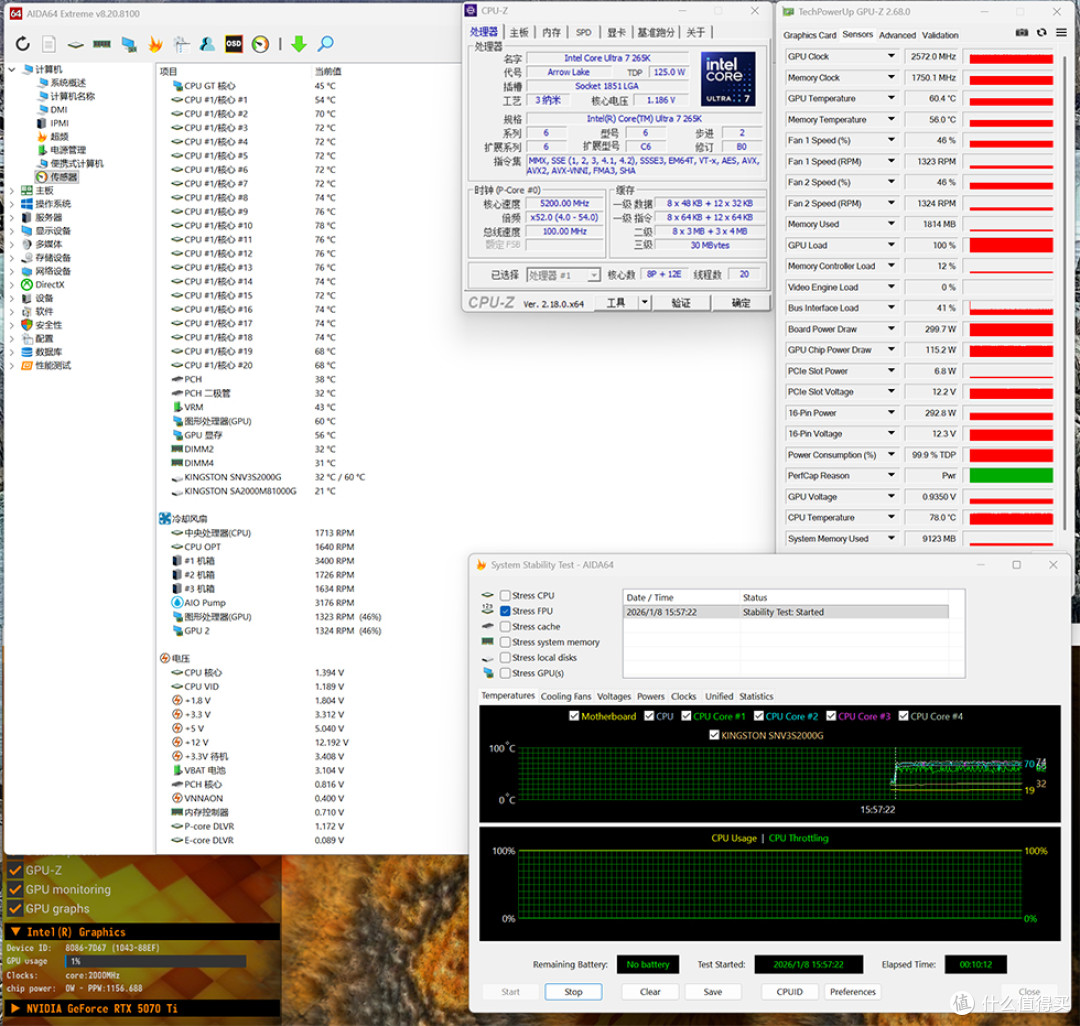Select 传感器 sensor item in AIDA64 tree
This screenshot has width=1080, height=1026.
pos(57,177)
